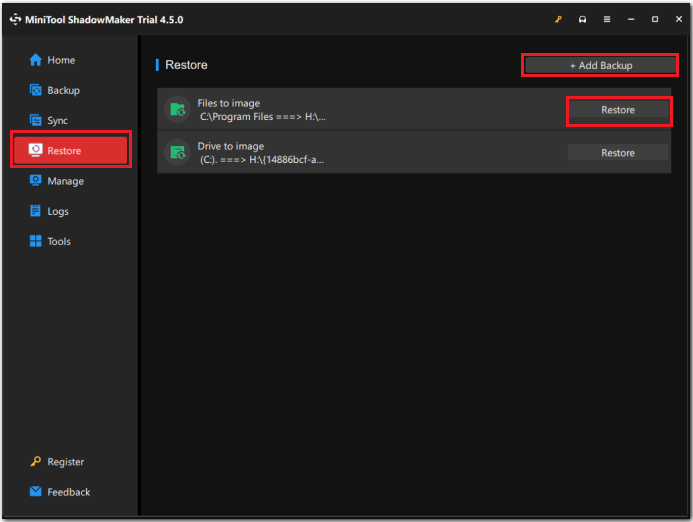Restore the Drive to image backup
This screenshot has height=522, width=693.
pos(618,152)
